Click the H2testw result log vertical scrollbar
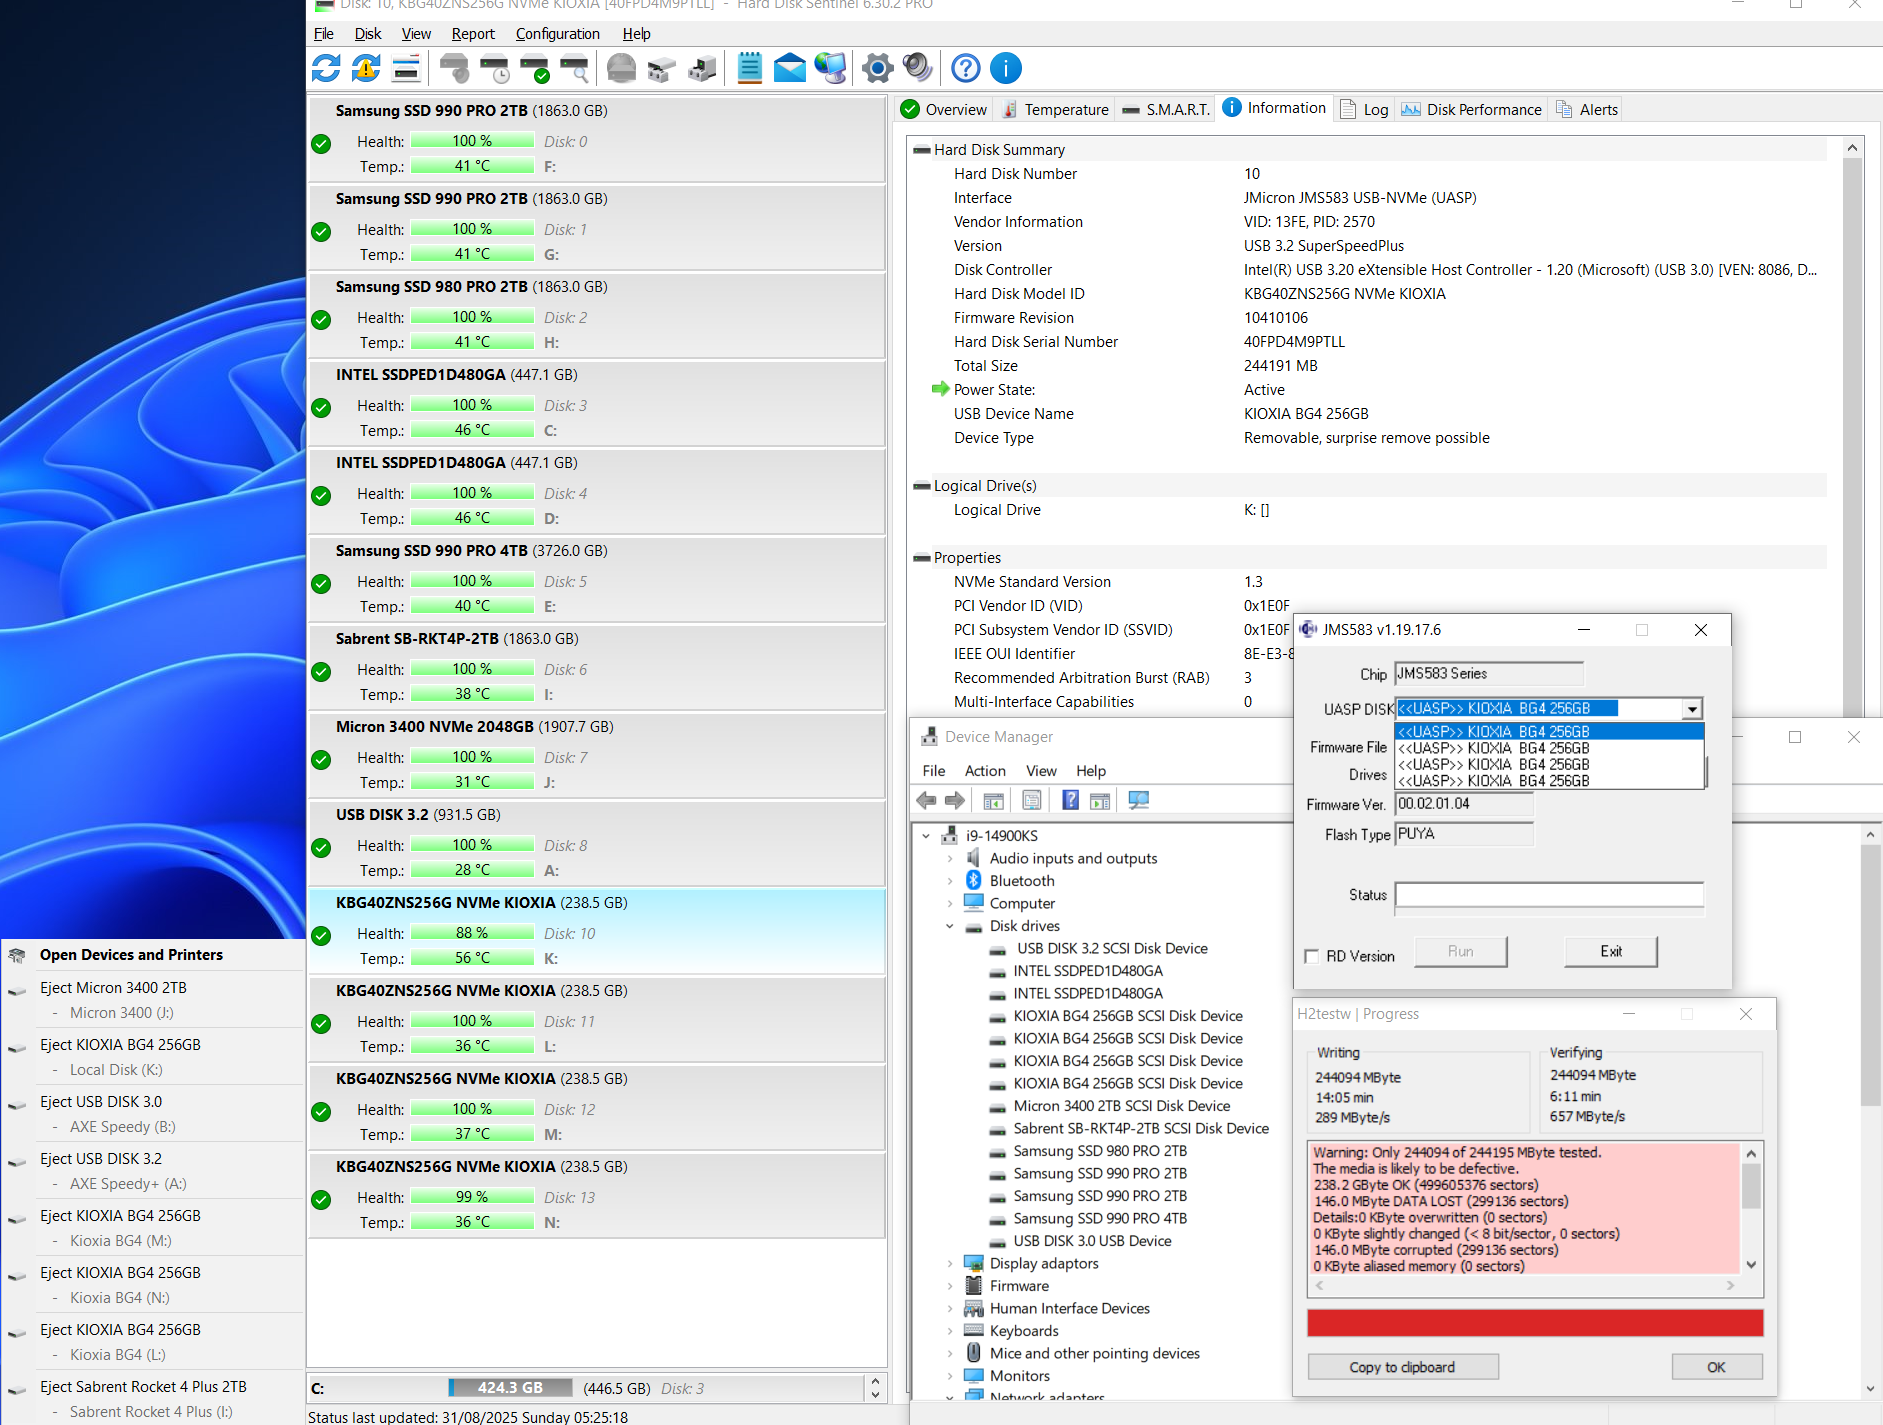 [1751, 1208]
